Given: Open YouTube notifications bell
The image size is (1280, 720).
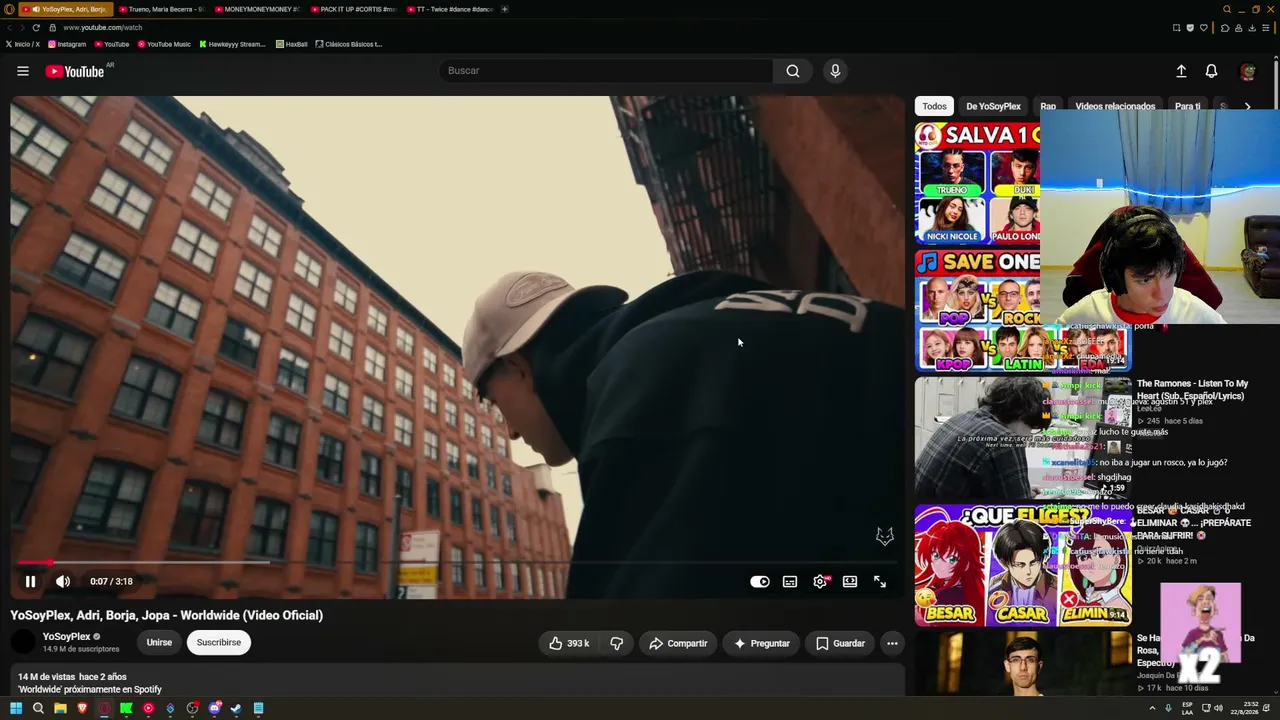Looking at the screenshot, I should [1211, 71].
